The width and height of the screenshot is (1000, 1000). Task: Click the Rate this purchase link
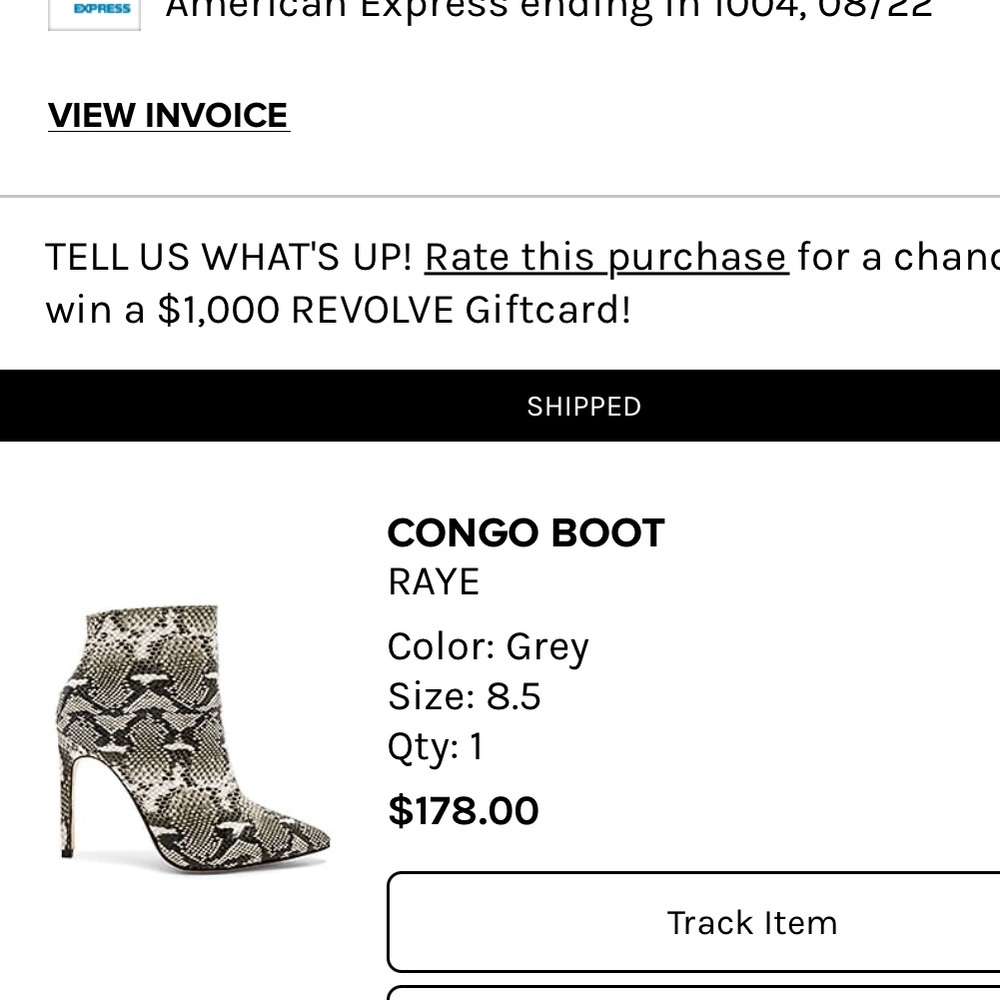pyautogui.click(x=606, y=256)
